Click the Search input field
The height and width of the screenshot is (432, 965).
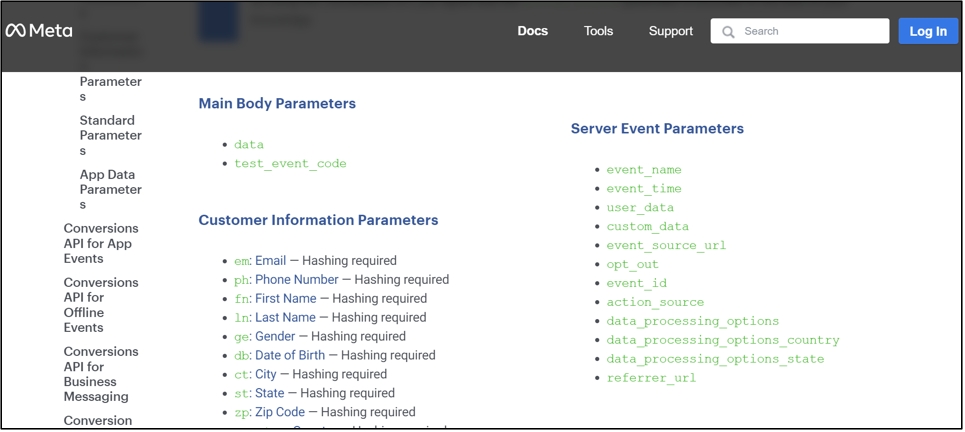[x=810, y=31]
